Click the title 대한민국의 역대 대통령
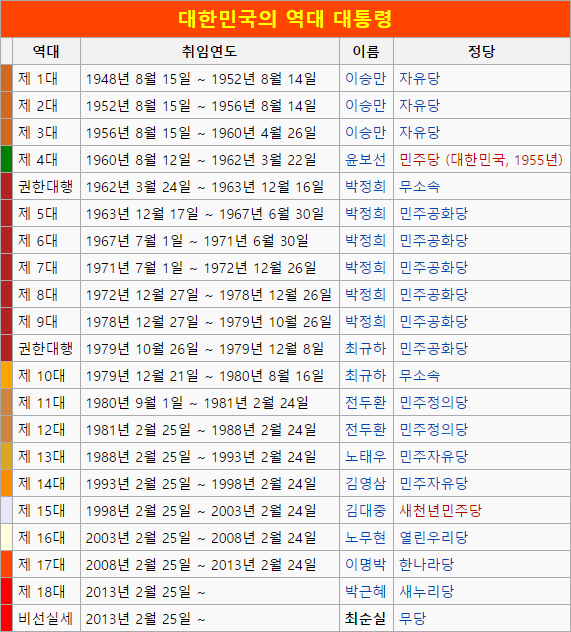 click(x=285, y=19)
